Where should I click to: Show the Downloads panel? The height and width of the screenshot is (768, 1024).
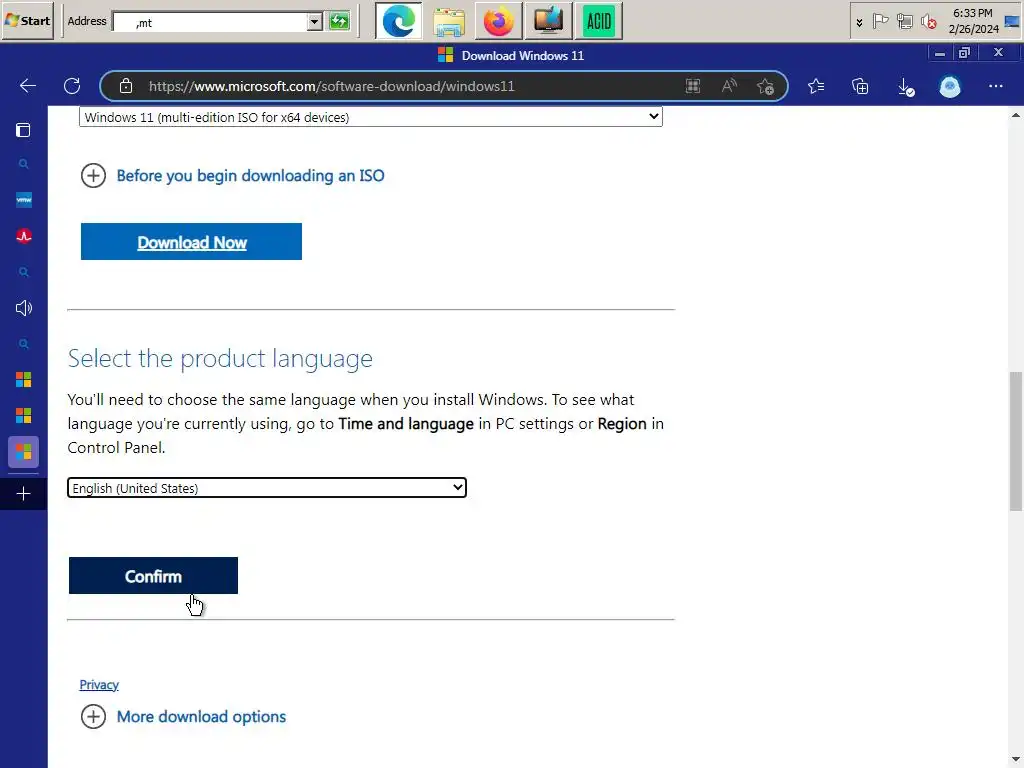[x=906, y=86]
